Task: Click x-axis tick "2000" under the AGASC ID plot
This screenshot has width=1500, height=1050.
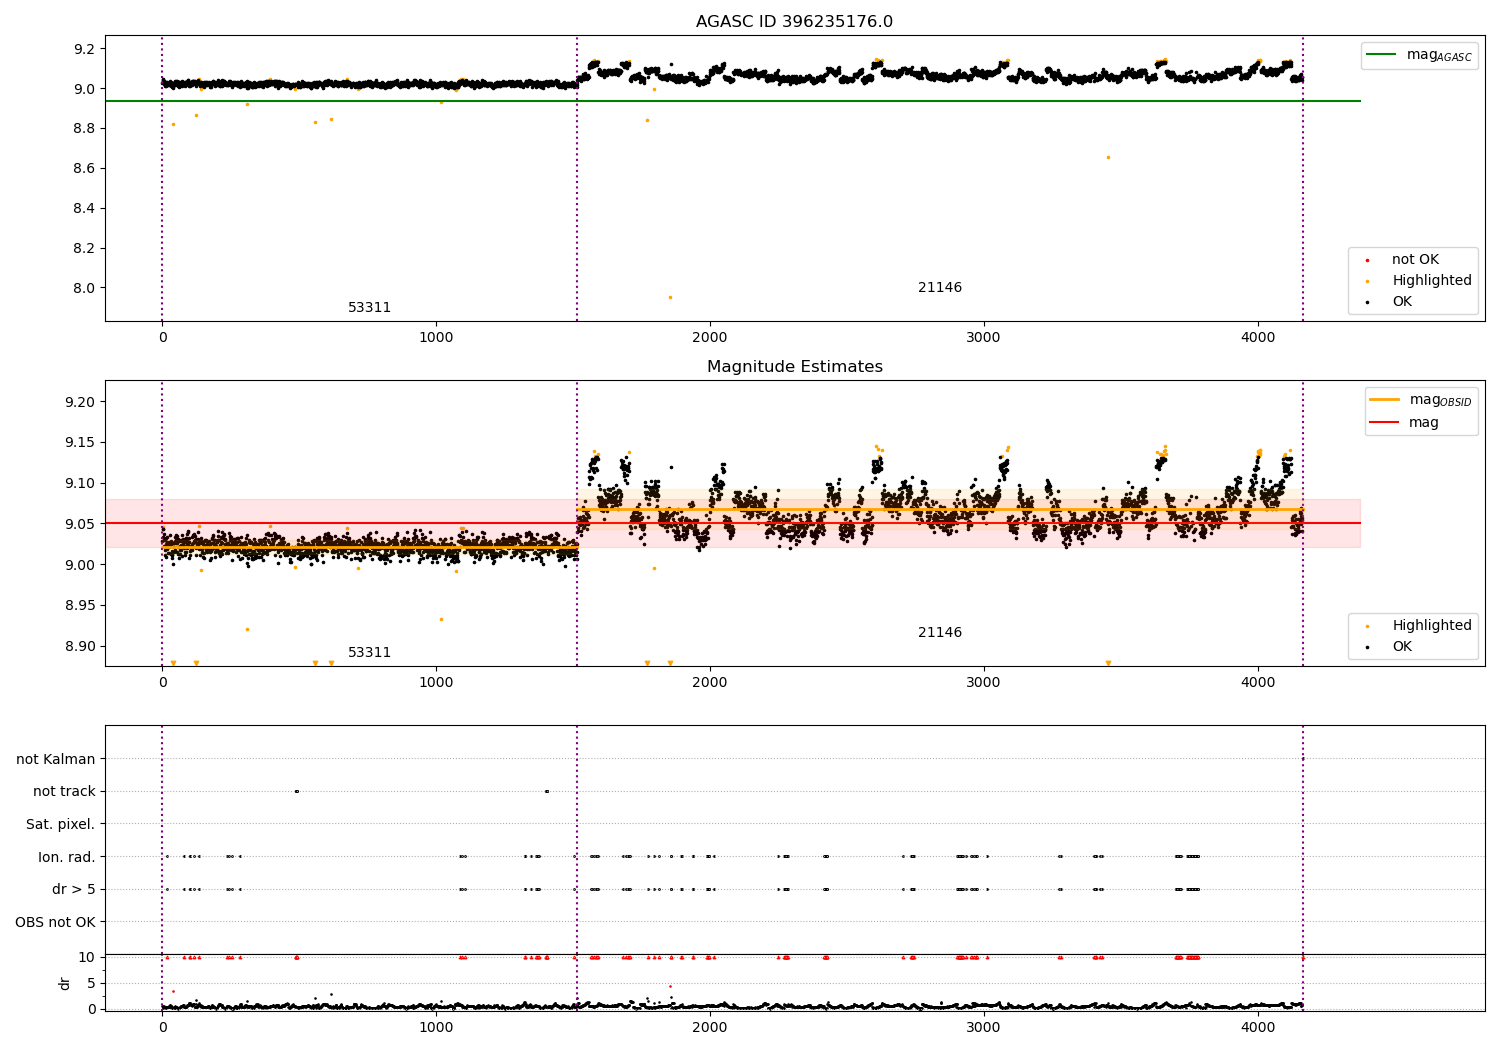Action: point(710,338)
